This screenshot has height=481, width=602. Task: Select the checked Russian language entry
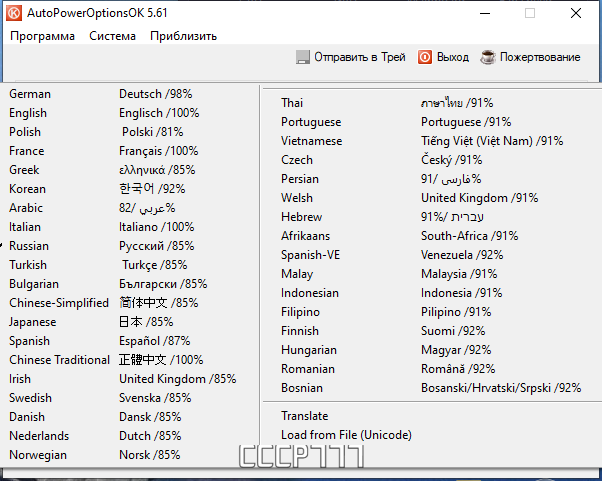pos(130,246)
